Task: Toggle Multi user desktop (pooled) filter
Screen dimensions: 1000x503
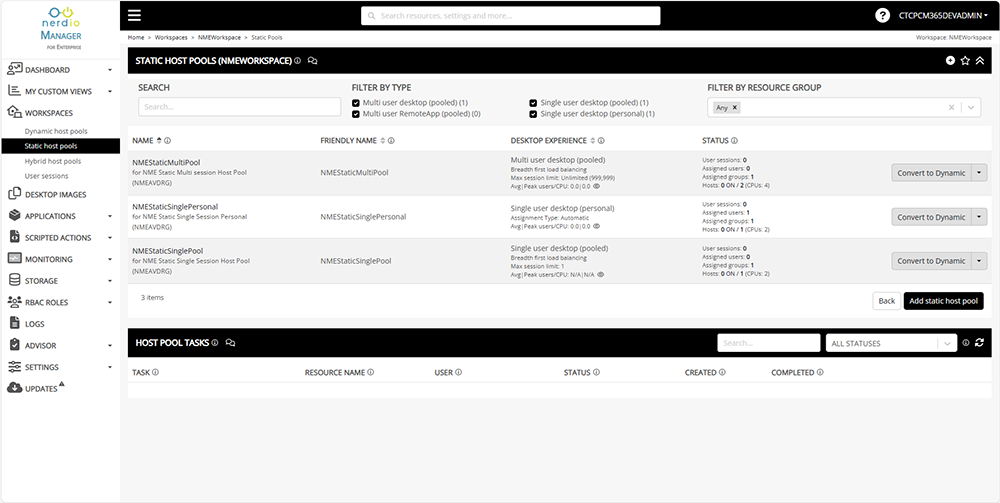Action: point(356,103)
